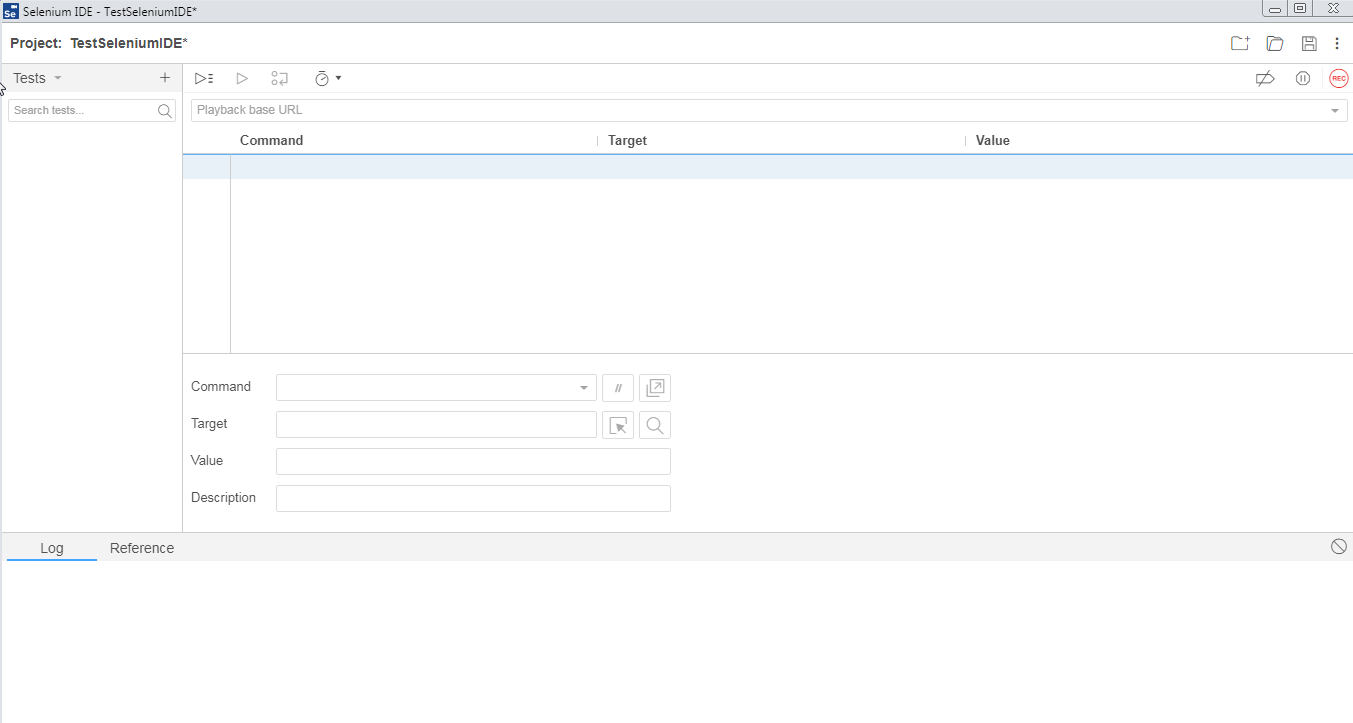Toggle pause on exceptions icon
The height and width of the screenshot is (723, 1353).
coord(1302,78)
